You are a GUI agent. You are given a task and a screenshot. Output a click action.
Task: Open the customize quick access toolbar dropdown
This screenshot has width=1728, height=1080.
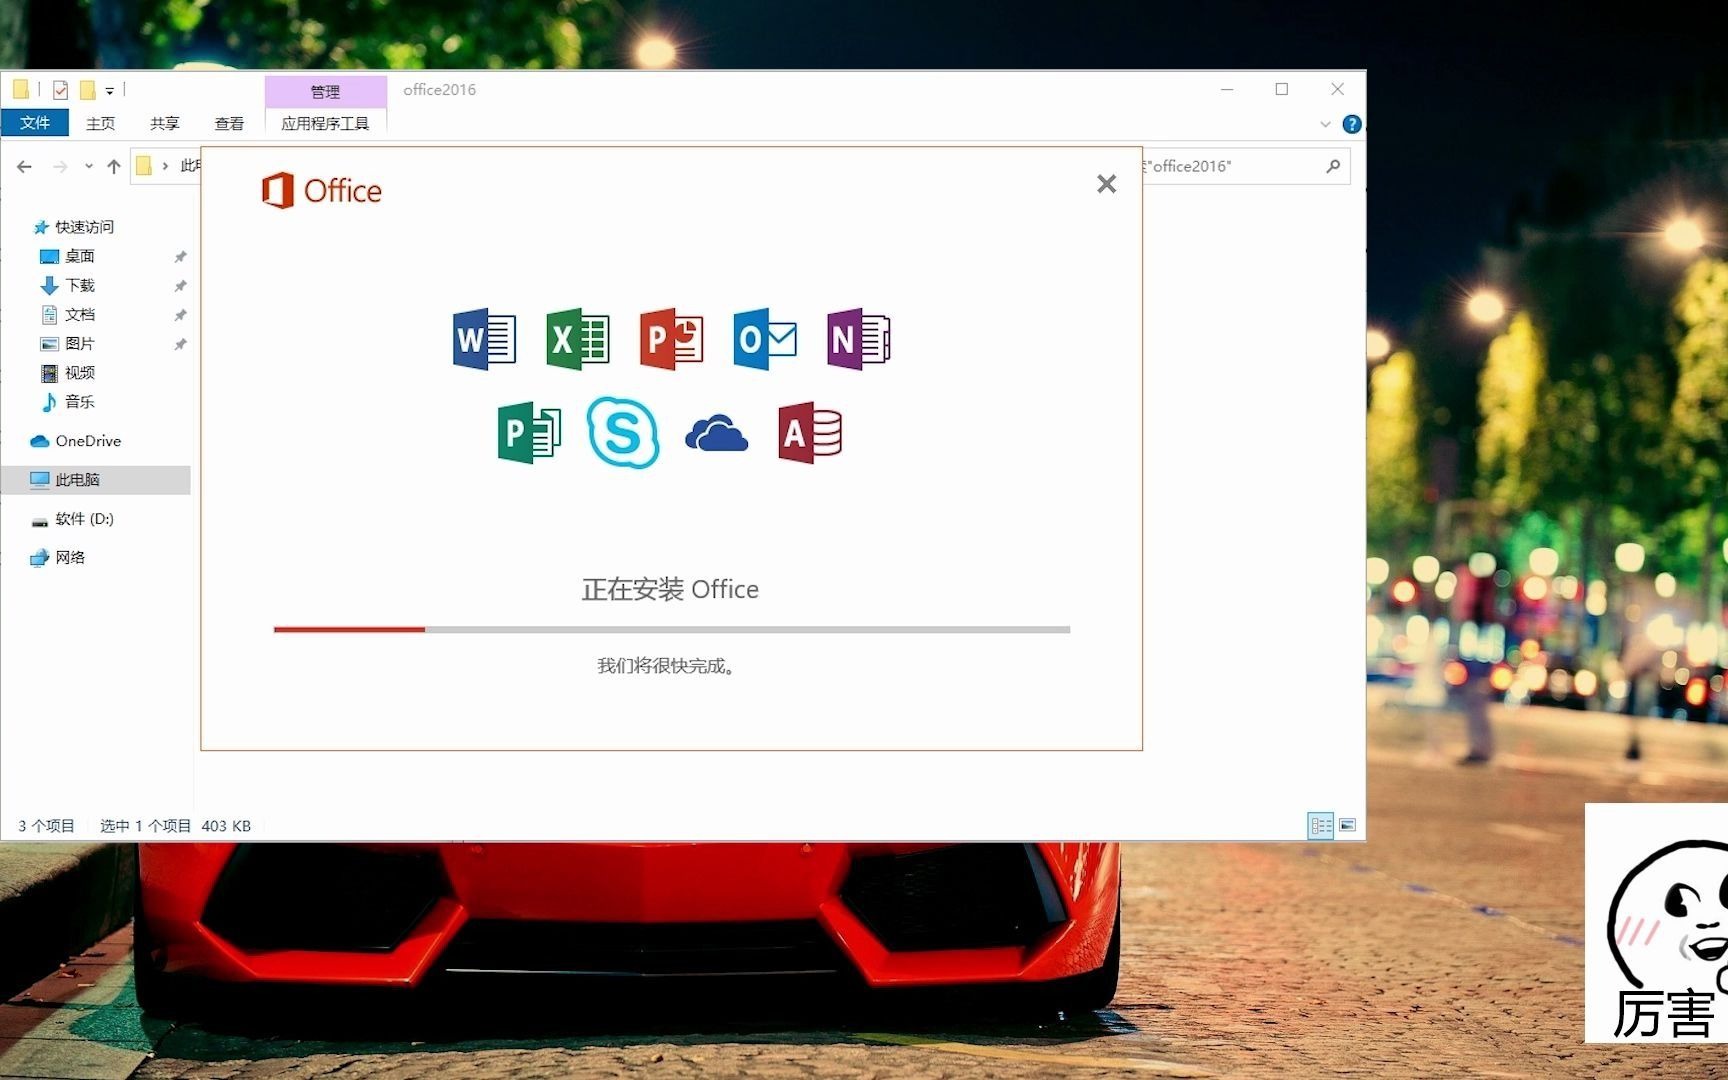point(109,91)
